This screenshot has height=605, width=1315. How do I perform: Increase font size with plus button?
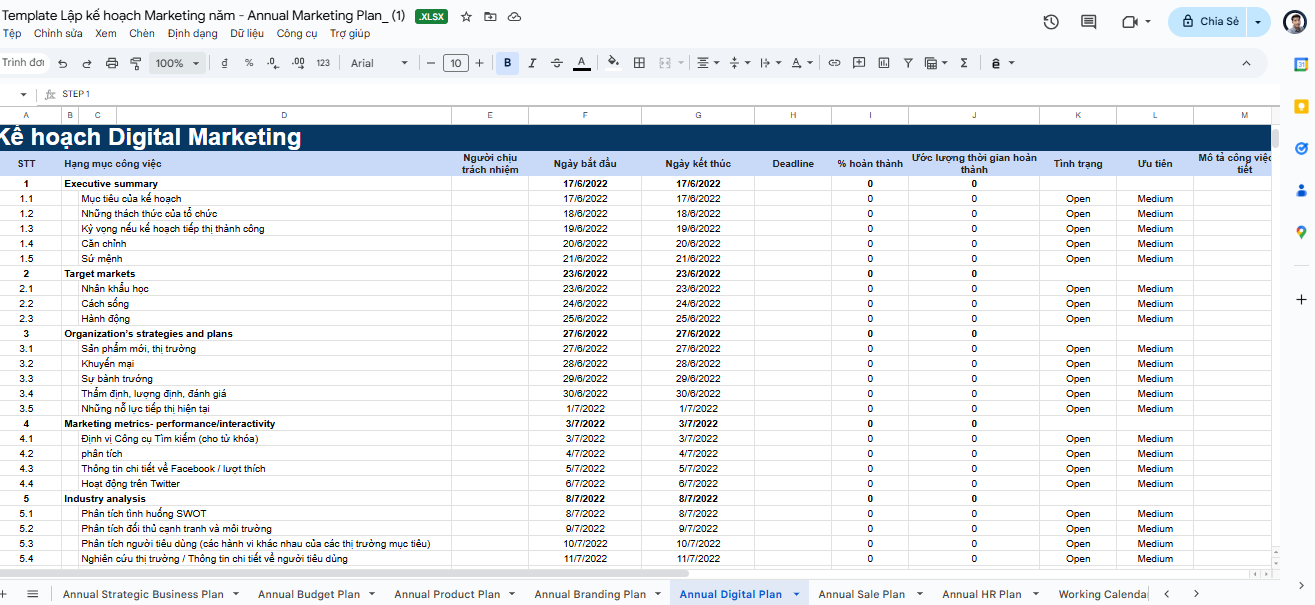(x=479, y=63)
